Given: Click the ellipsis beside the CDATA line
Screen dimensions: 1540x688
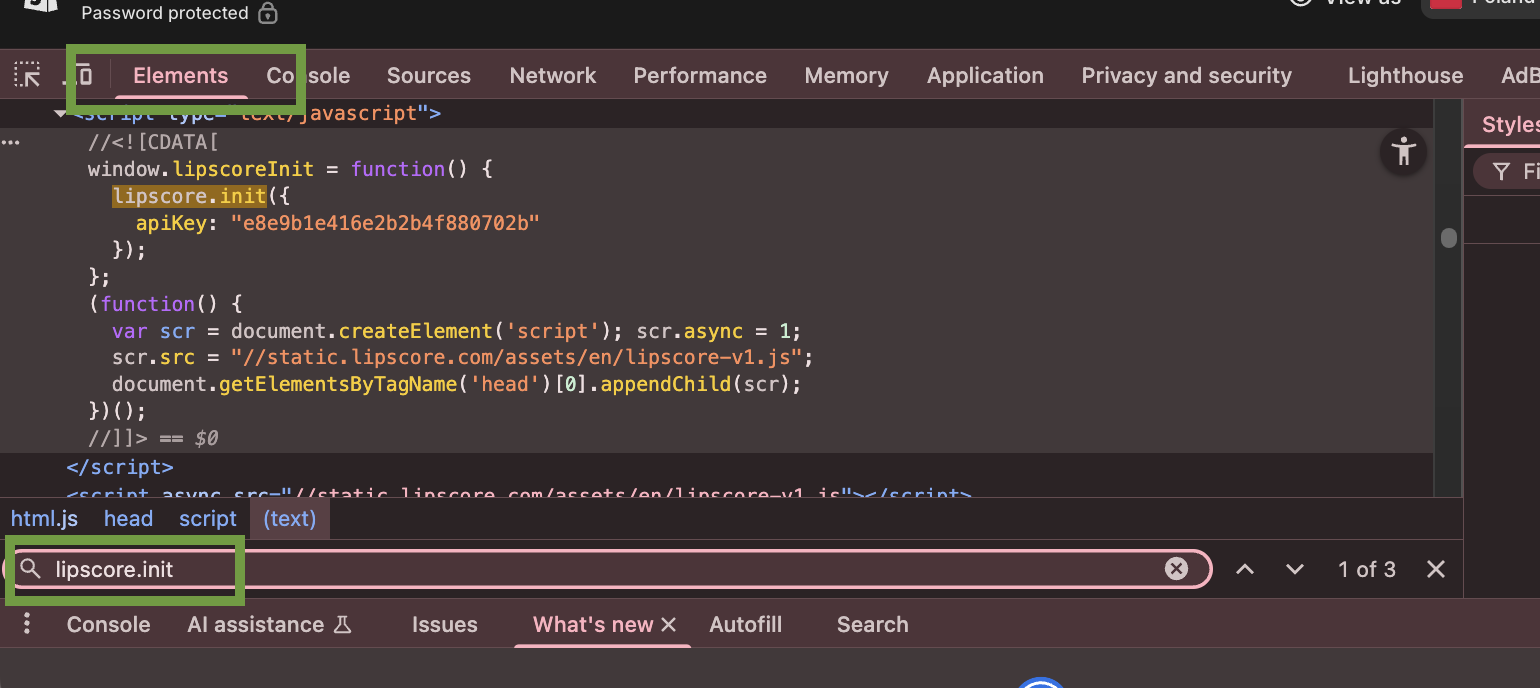Looking at the screenshot, I should [10, 142].
